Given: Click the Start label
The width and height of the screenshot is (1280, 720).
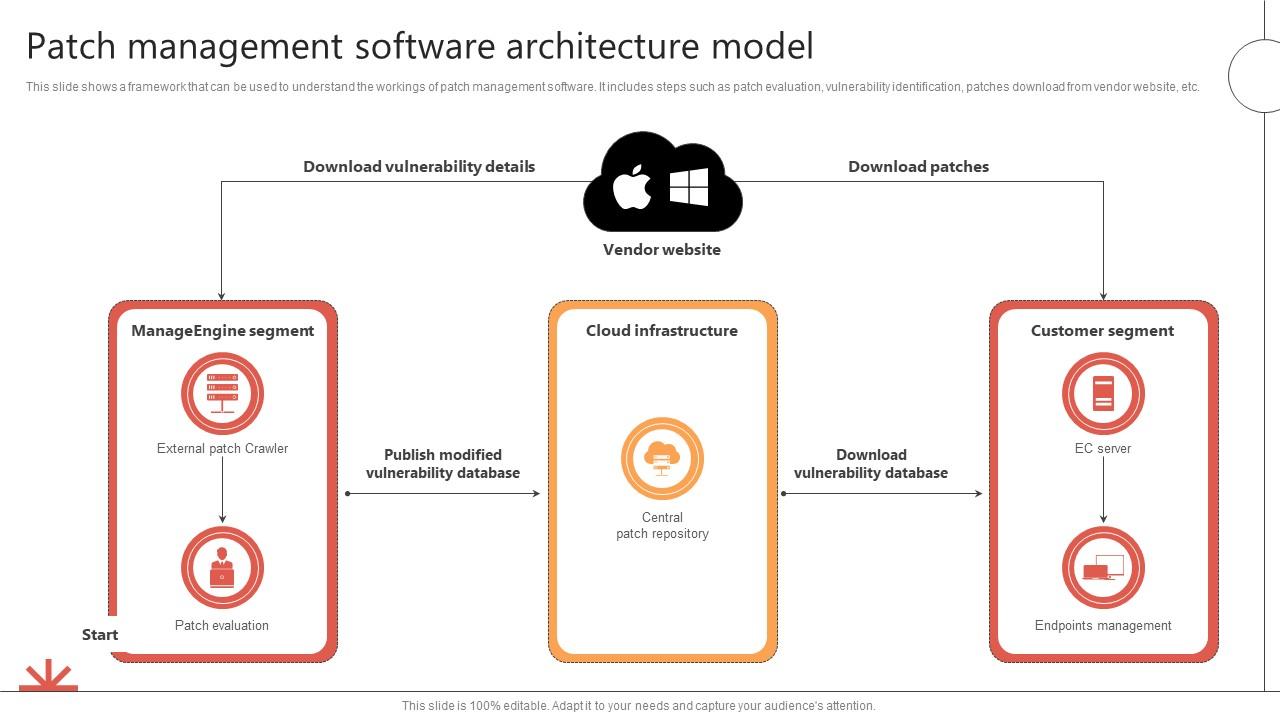Looking at the screenshot, I should point(100,635).
